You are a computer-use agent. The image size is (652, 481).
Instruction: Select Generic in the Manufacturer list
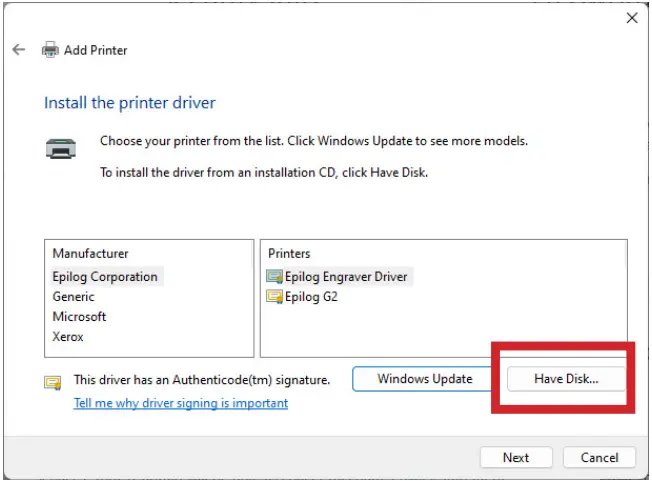[74, 296]
